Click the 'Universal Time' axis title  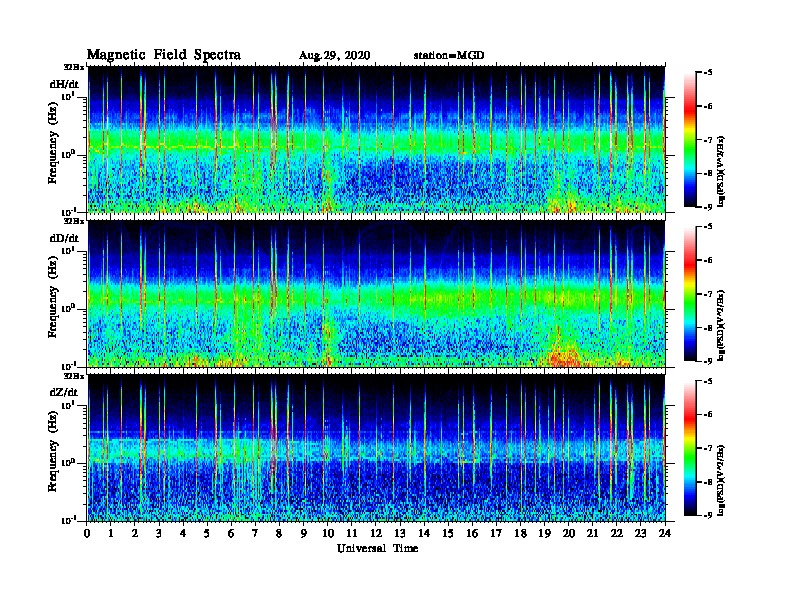click(x=377, y=548)
